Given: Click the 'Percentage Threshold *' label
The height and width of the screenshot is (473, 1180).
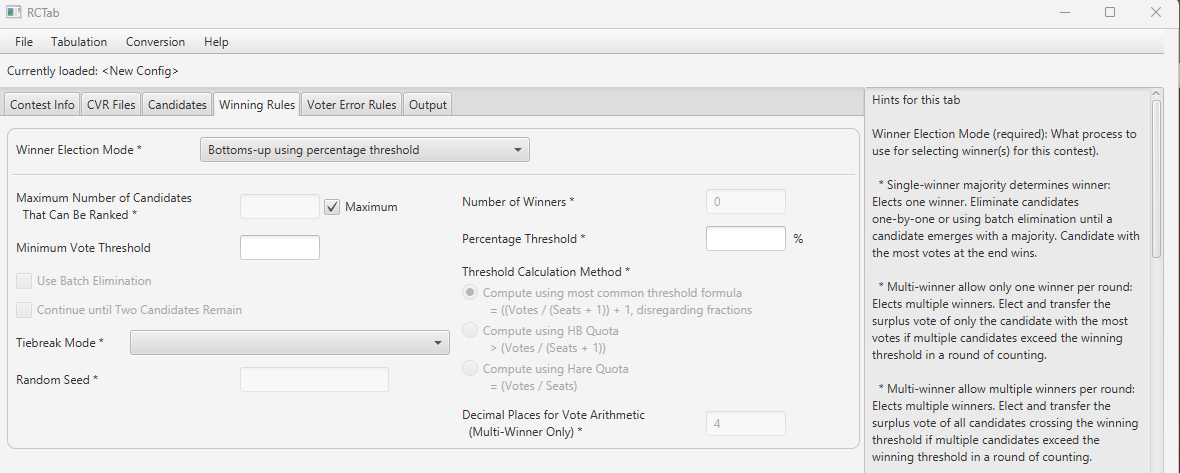Looking at the screenshot, I should (524, 238).
